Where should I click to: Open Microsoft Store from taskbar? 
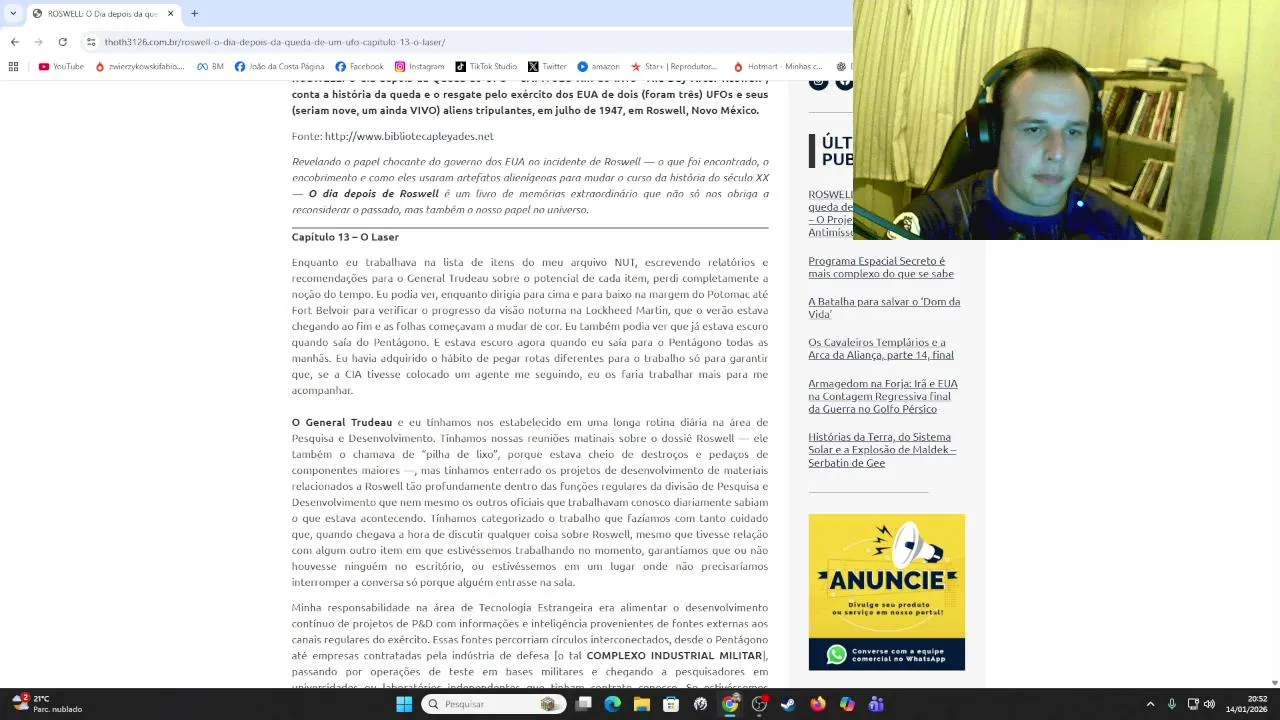click(671, 704)
